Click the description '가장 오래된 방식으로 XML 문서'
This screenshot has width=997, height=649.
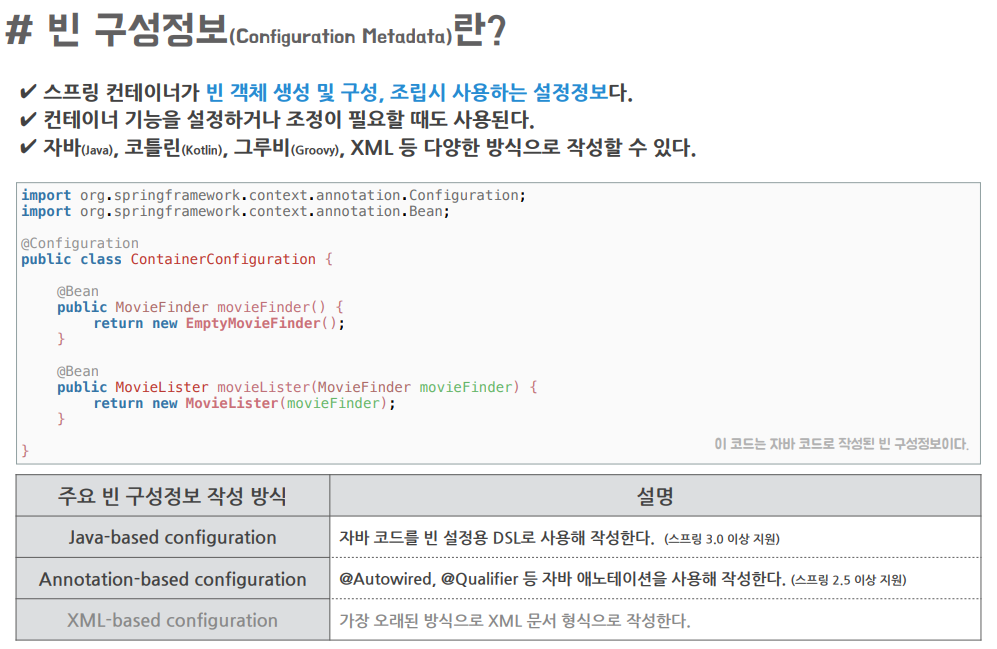pos(514,620)
